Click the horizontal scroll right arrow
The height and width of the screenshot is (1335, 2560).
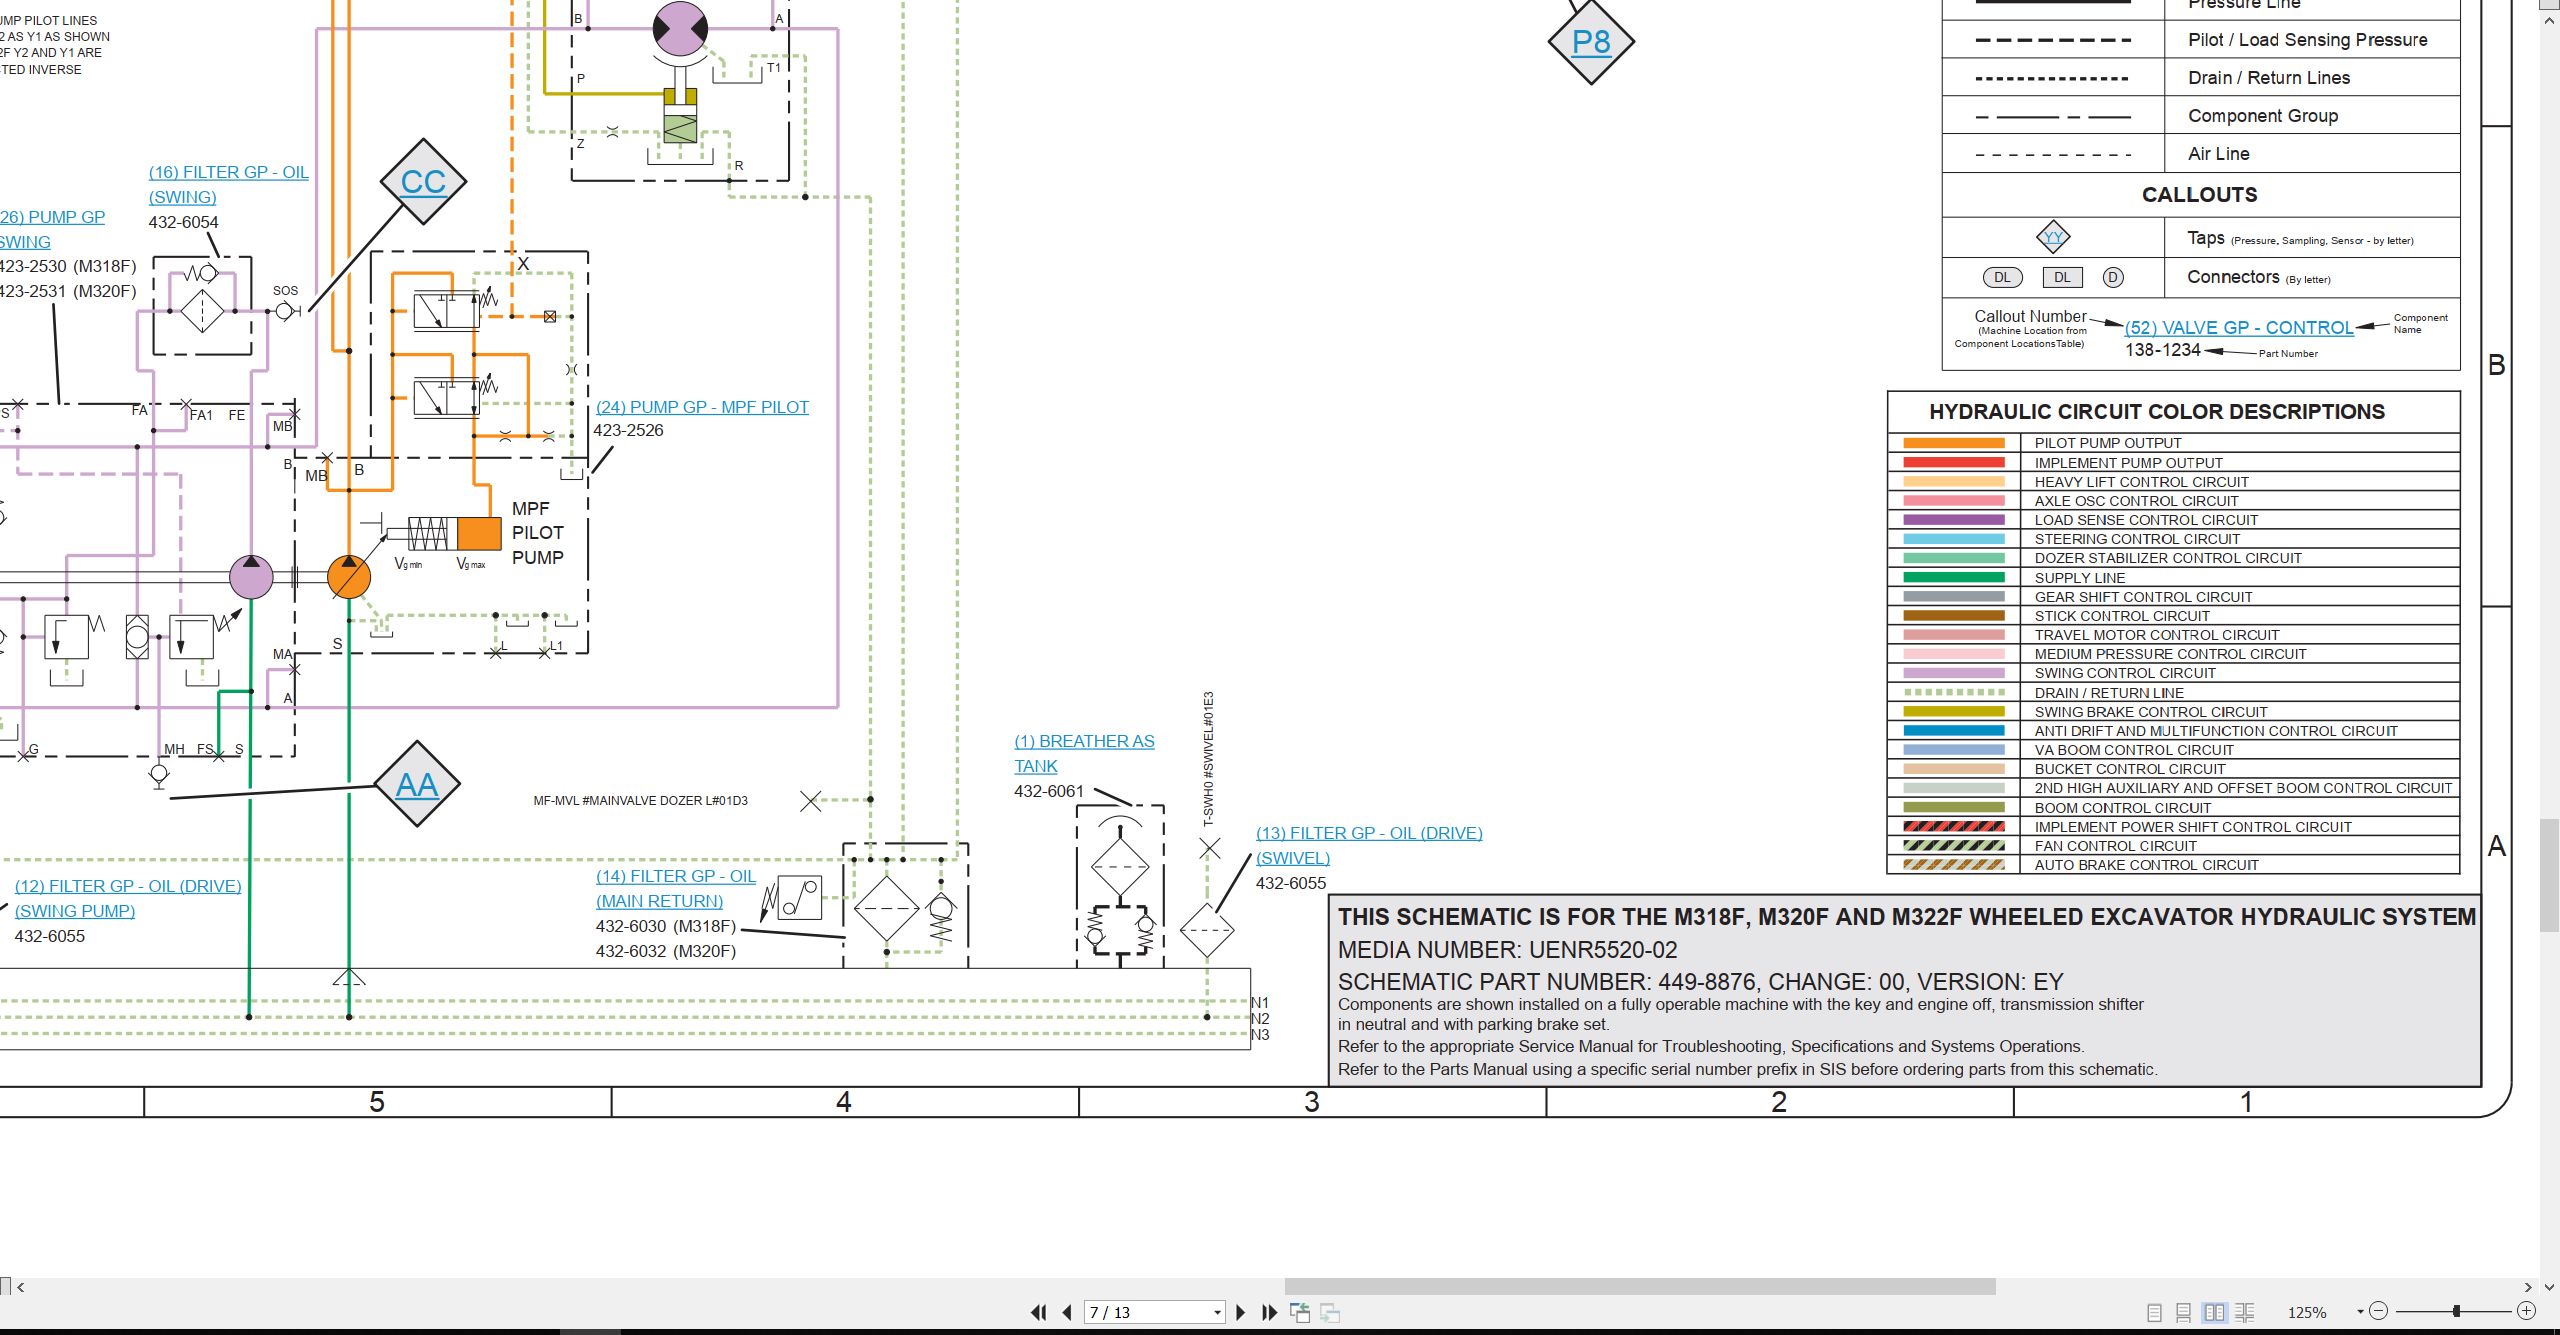click(2528, 1287)
